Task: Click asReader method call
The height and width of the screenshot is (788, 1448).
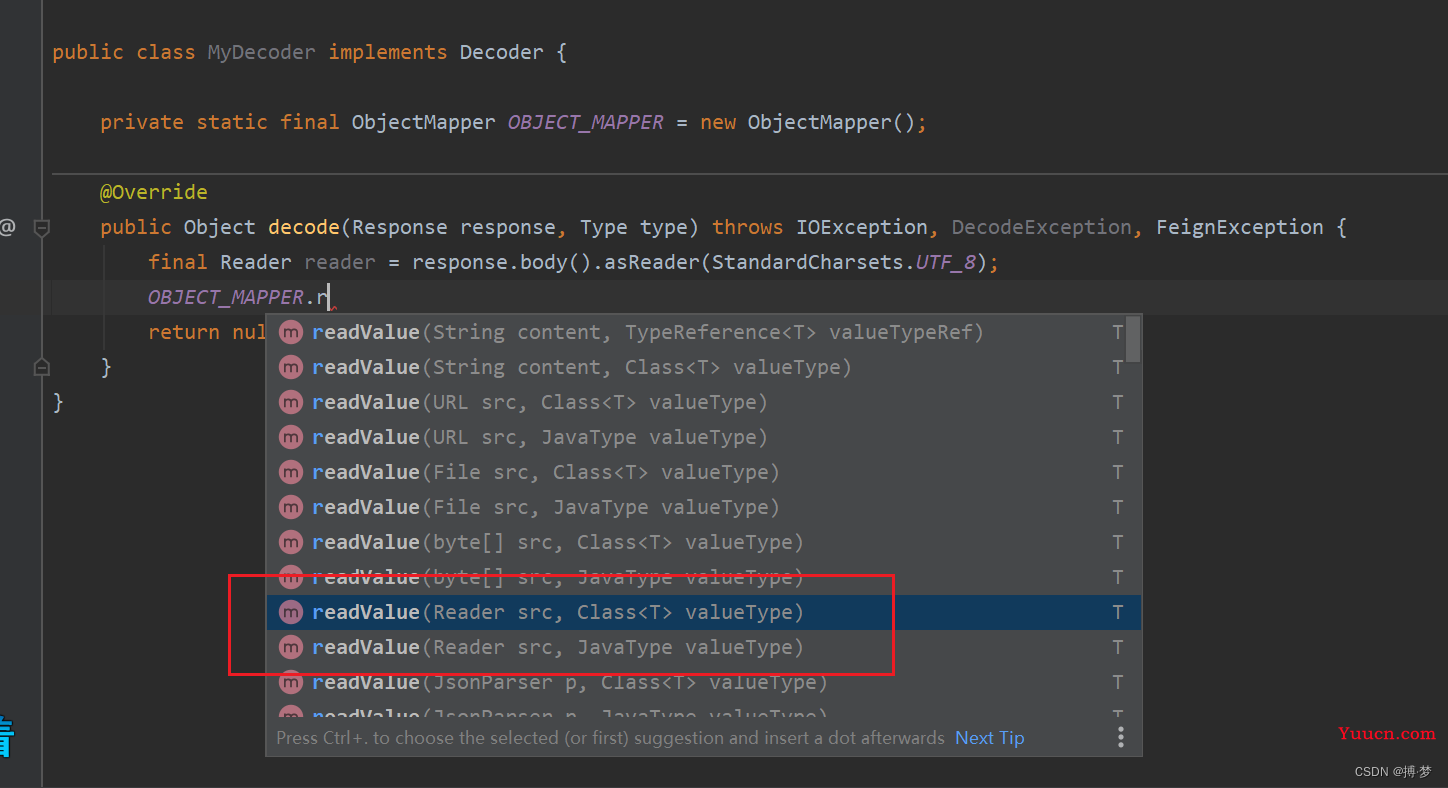Action: click(652, 262)
